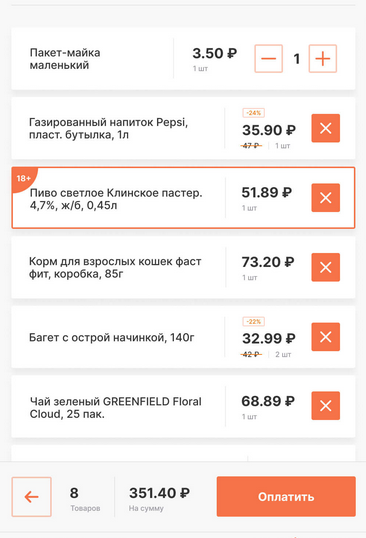366x538 pixels.
Task: Click the Багет с острой начинкой title
Action: 111,338
